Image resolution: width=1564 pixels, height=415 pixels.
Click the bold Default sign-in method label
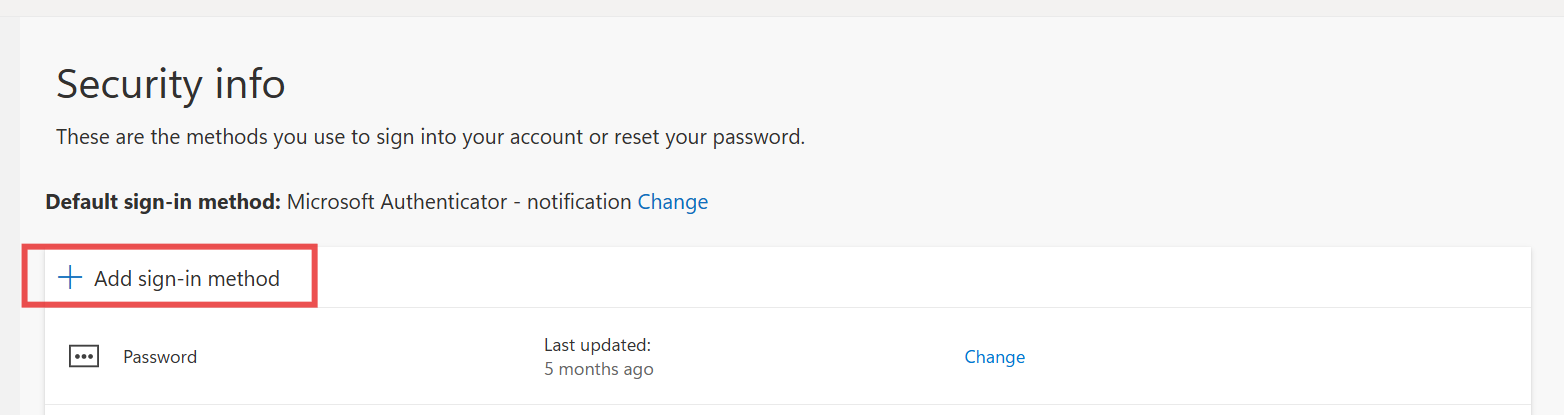[x=163, y=202]
